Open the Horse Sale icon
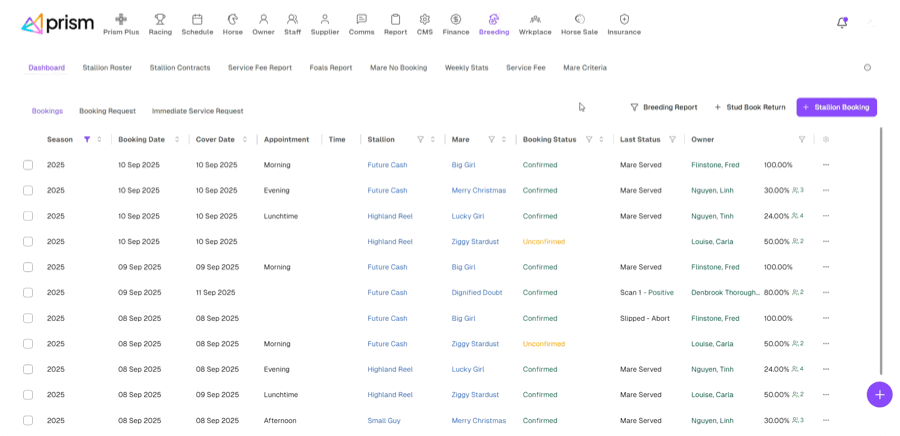This screenshot has height=436, width=900. (x=579, y=19)
